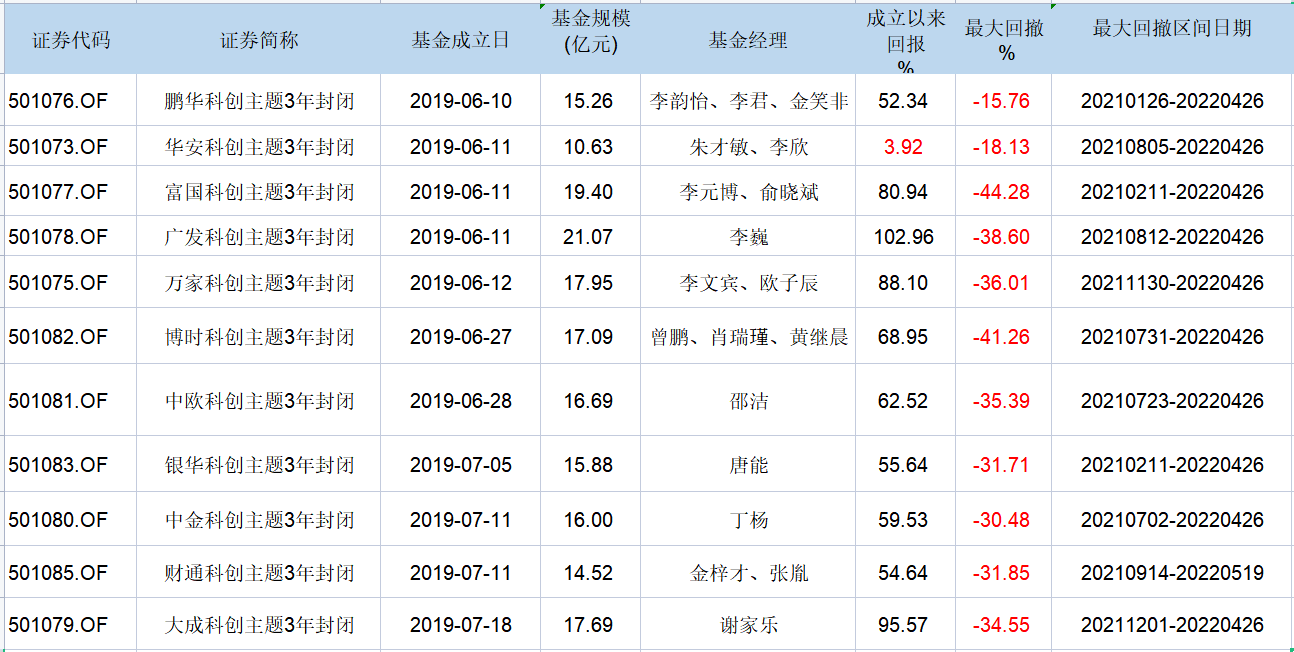The image size is (1294, 652).
Task: Click drawdown value -44.28
Action: point(1001,192)
